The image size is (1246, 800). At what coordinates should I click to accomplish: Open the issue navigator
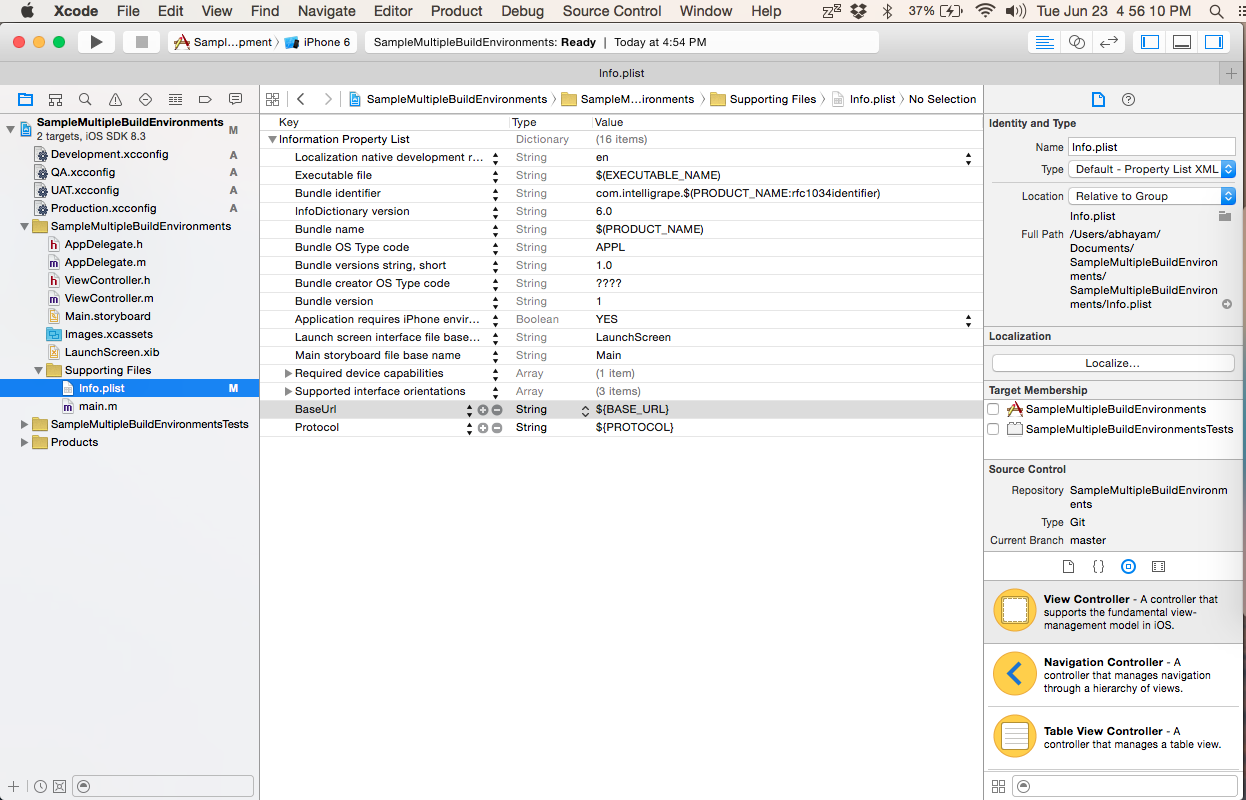point(116,99)
